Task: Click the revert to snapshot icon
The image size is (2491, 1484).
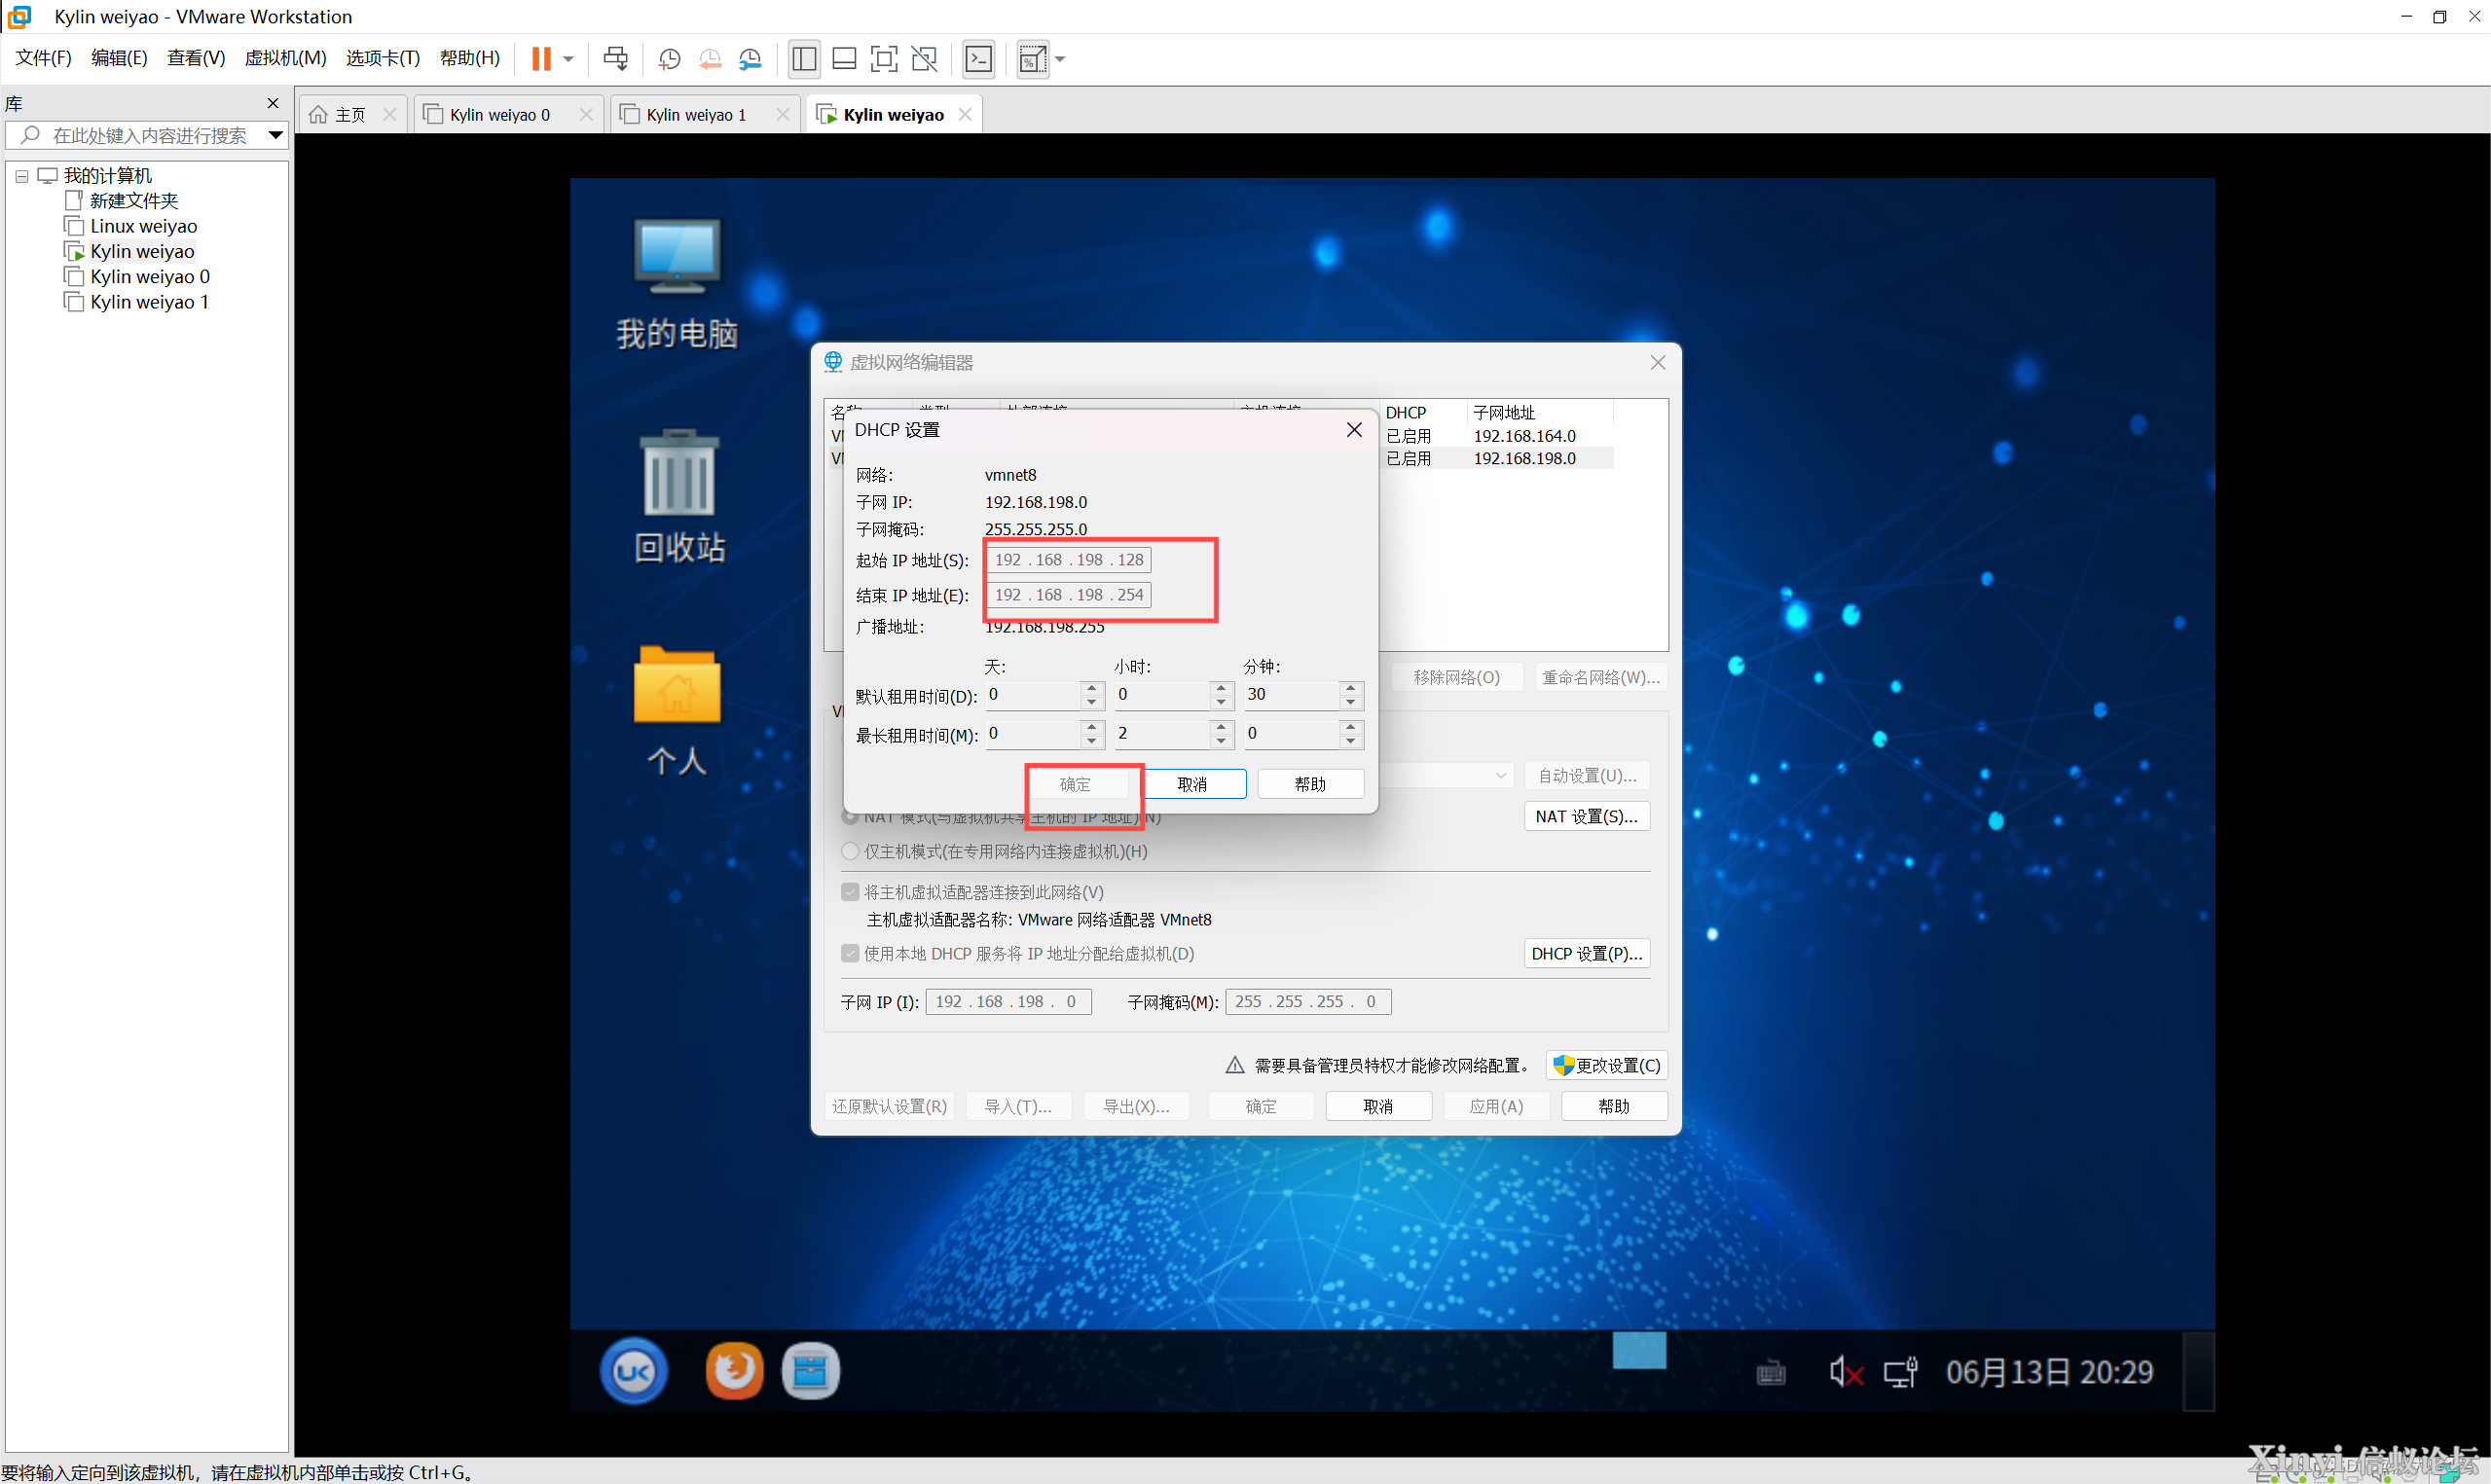Action: point(710,59)
